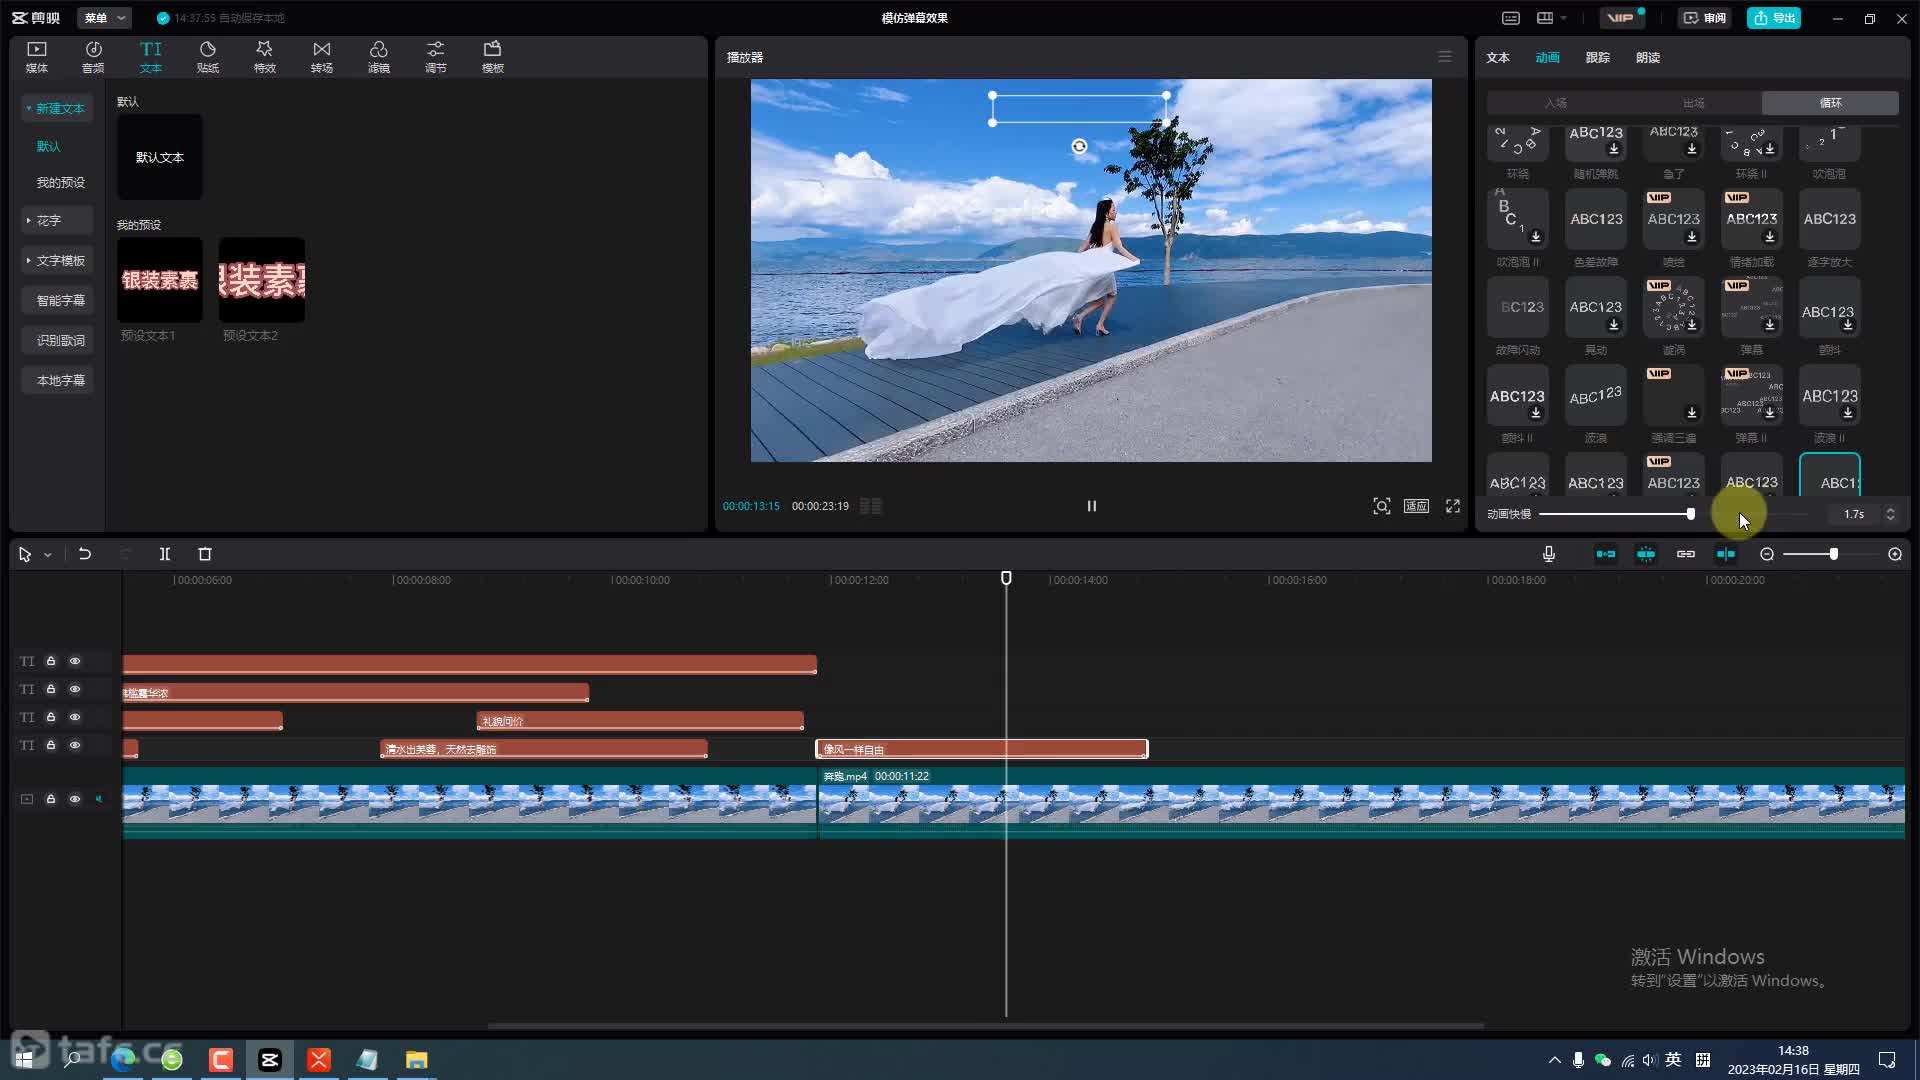Screen dimensions: 1920x1080
Task: Open the 转场 (Transitions) panel
Action: [322, 57]
